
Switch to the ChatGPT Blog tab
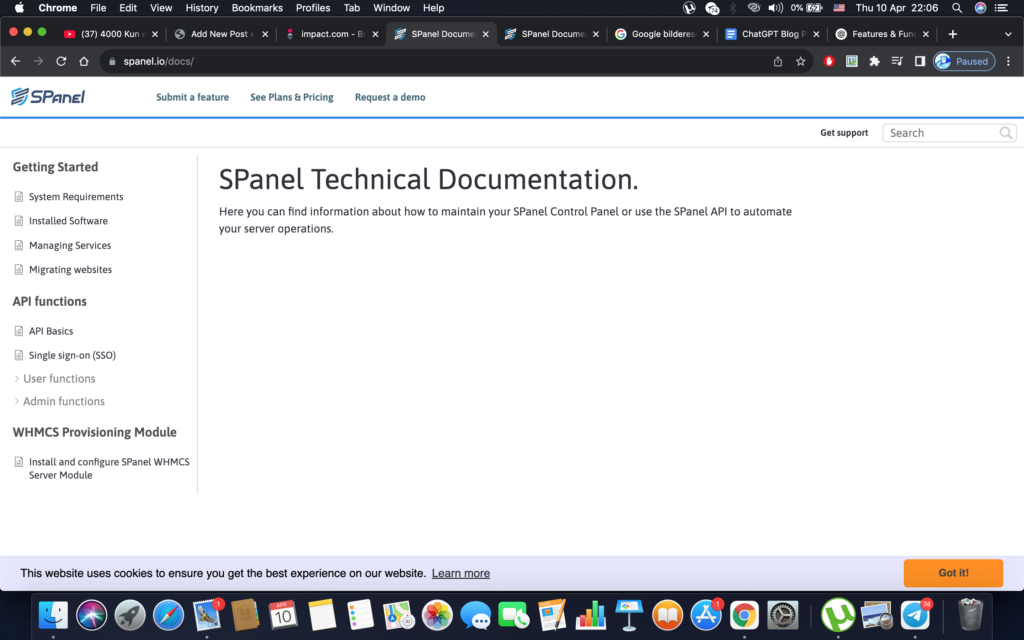coord(773,34)
